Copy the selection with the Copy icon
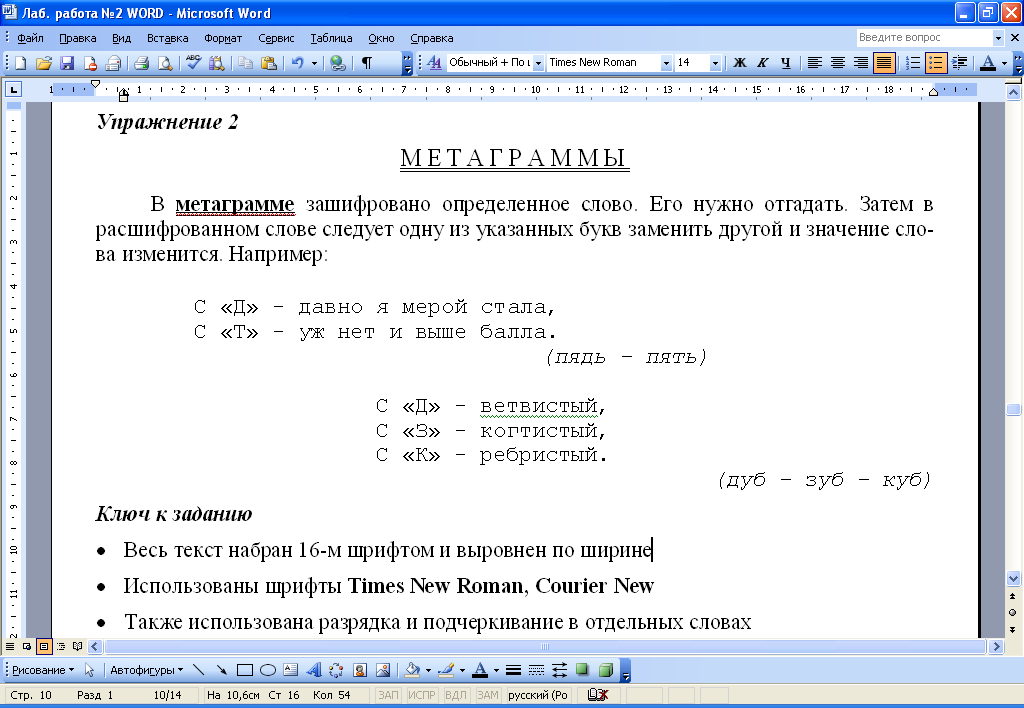The image size is (1024, 708). [x=246, y=63]
